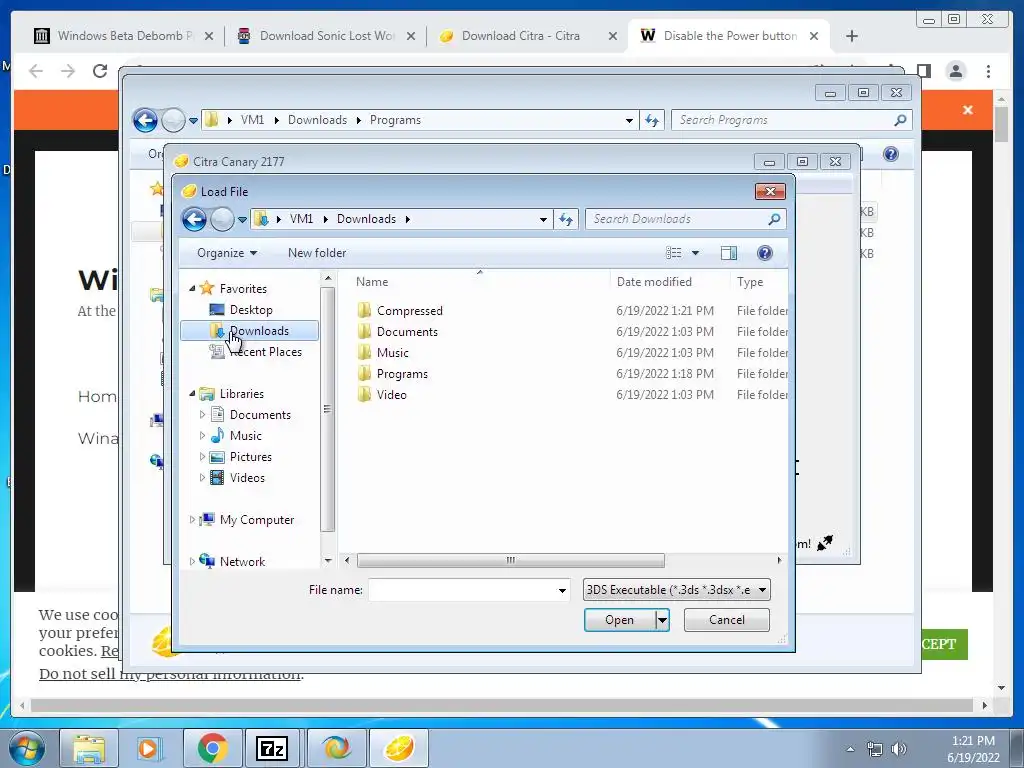Open File name history dropdown
Viewport: 1024px width, 768px height.
562,590
